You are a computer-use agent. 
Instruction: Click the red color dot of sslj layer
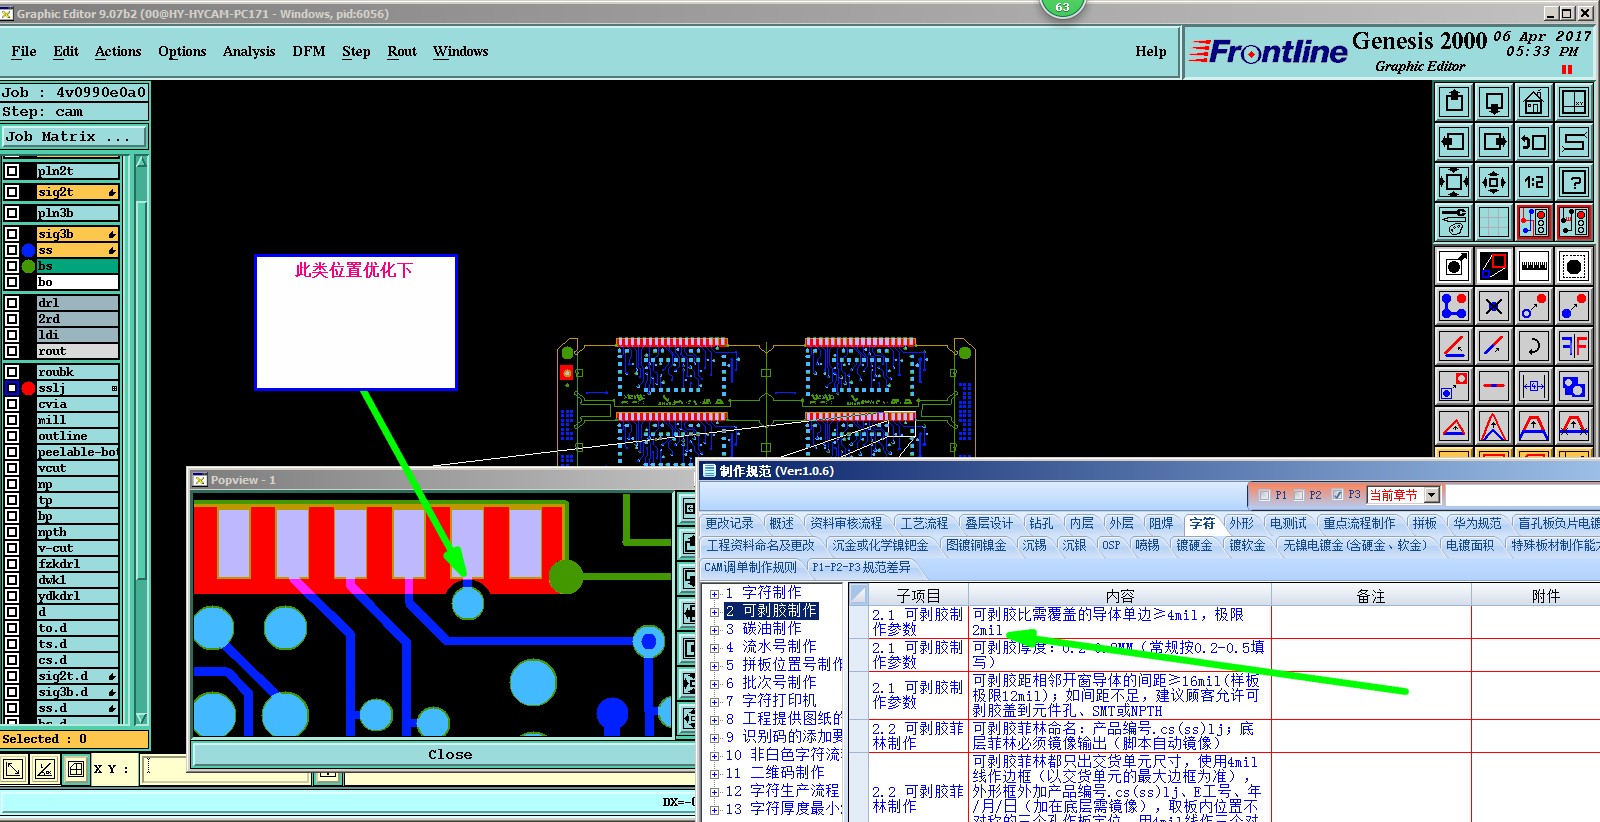point(28,388)
